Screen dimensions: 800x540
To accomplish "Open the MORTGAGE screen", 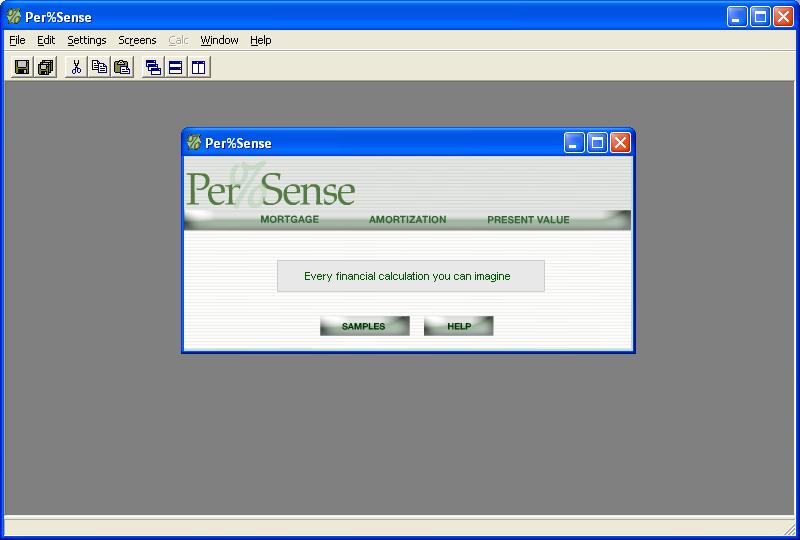I will [x=289, y=219].
